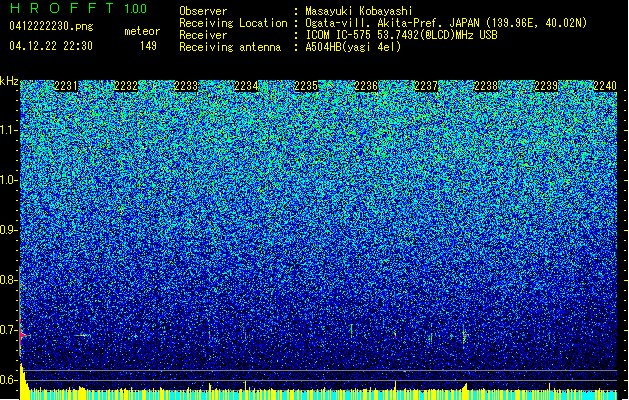This screenshot has width=629, height=400.
Task: Click the 0.9 kHz axis tick label
Action: [x=8, y=230]
